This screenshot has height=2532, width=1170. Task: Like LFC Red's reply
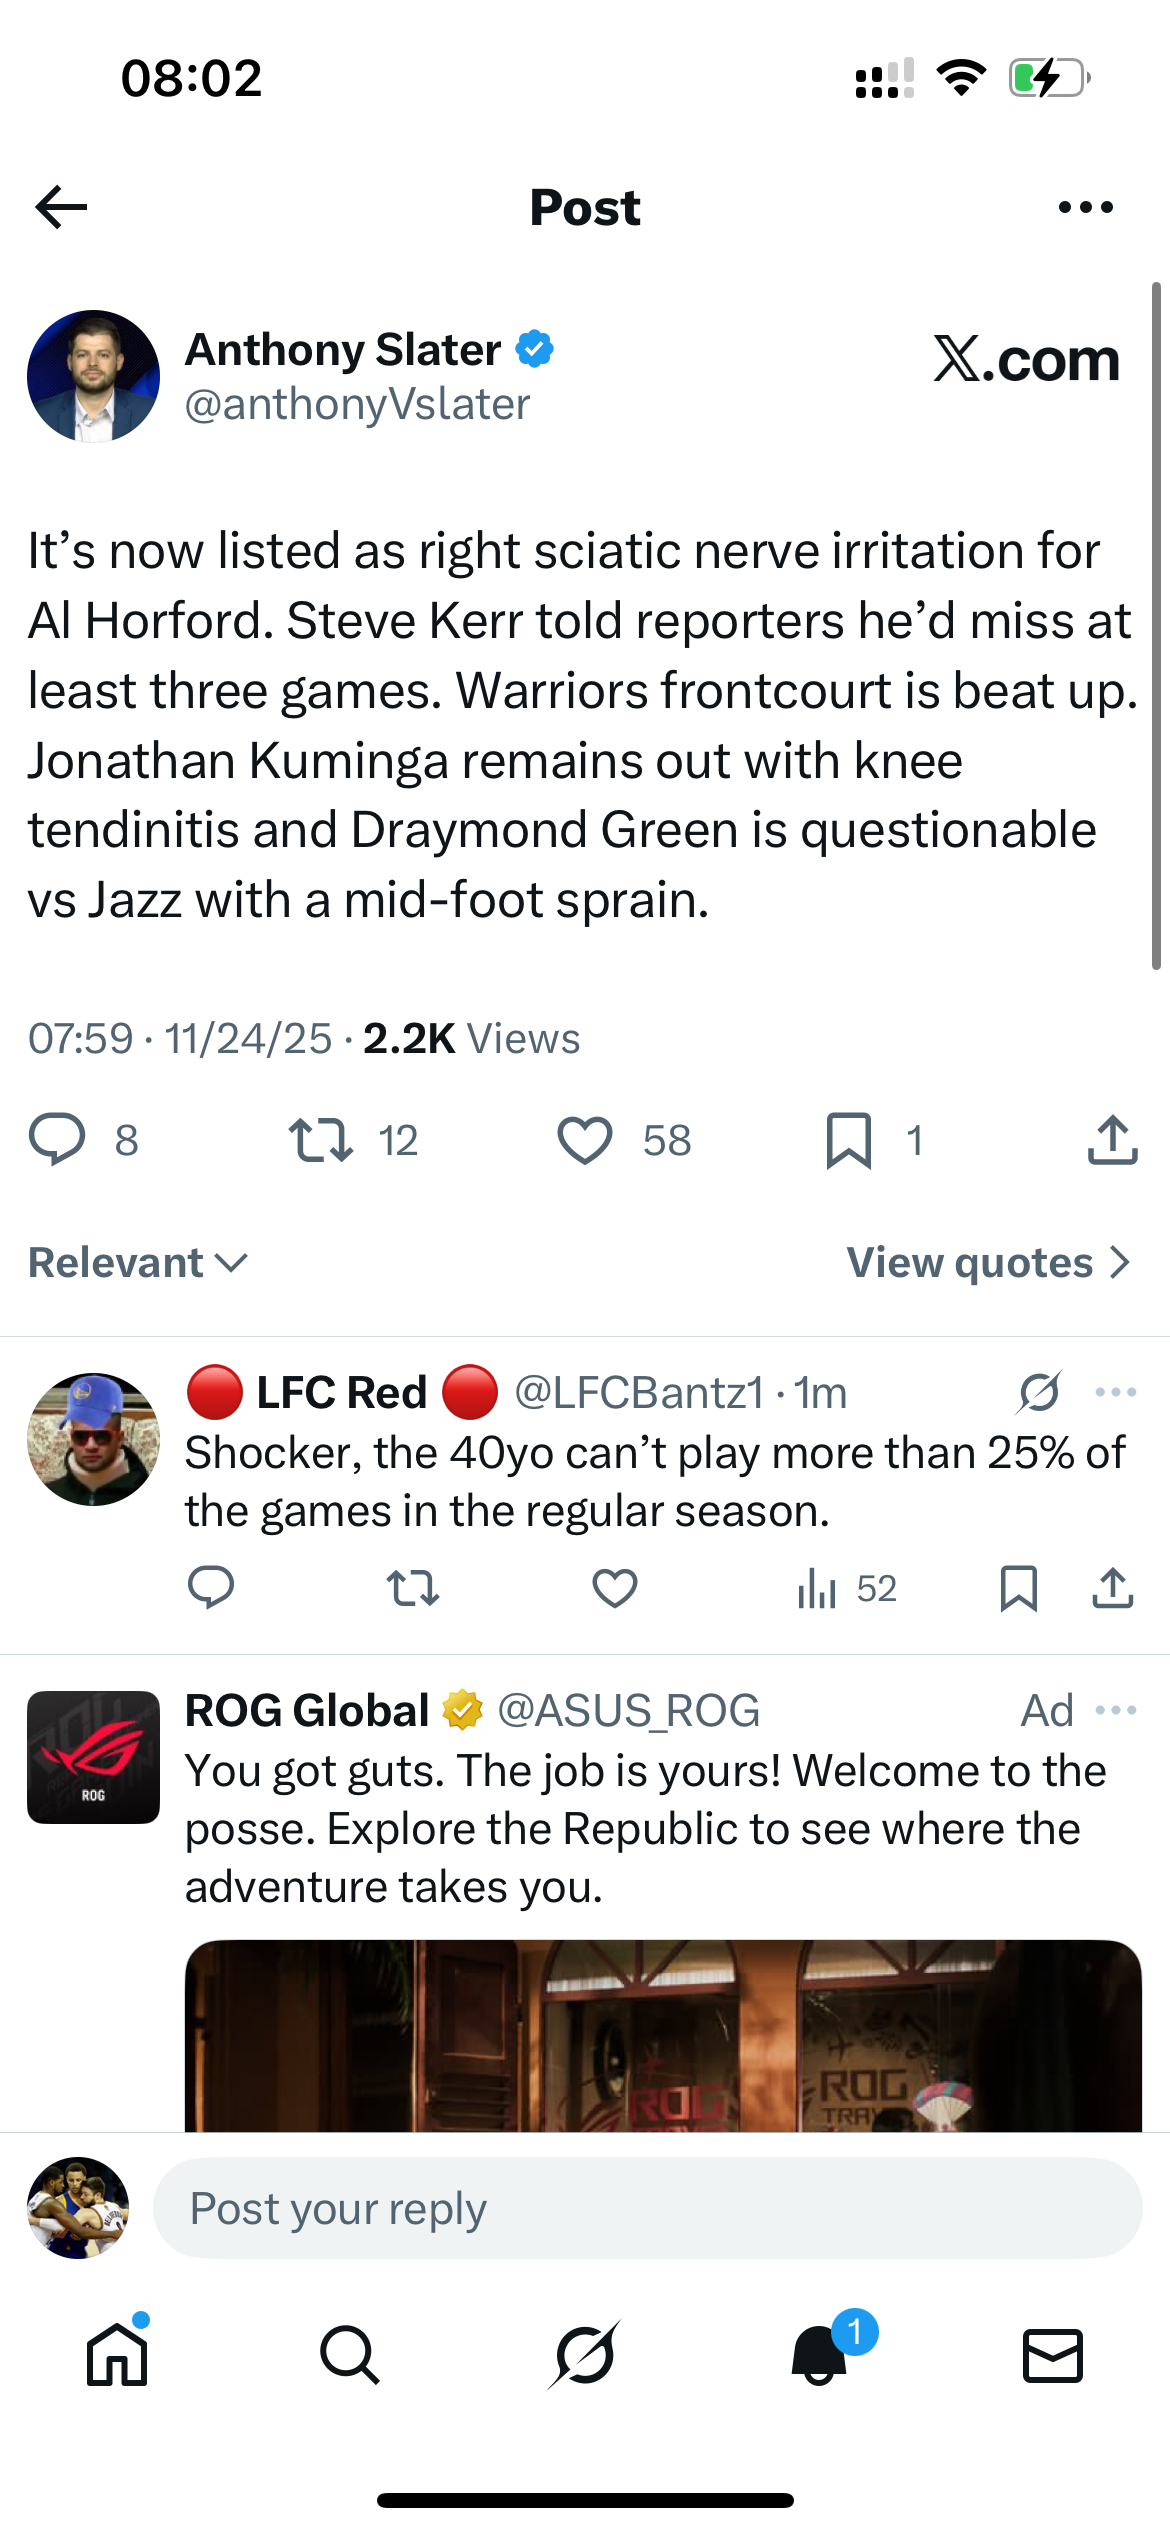(614, 1588)
